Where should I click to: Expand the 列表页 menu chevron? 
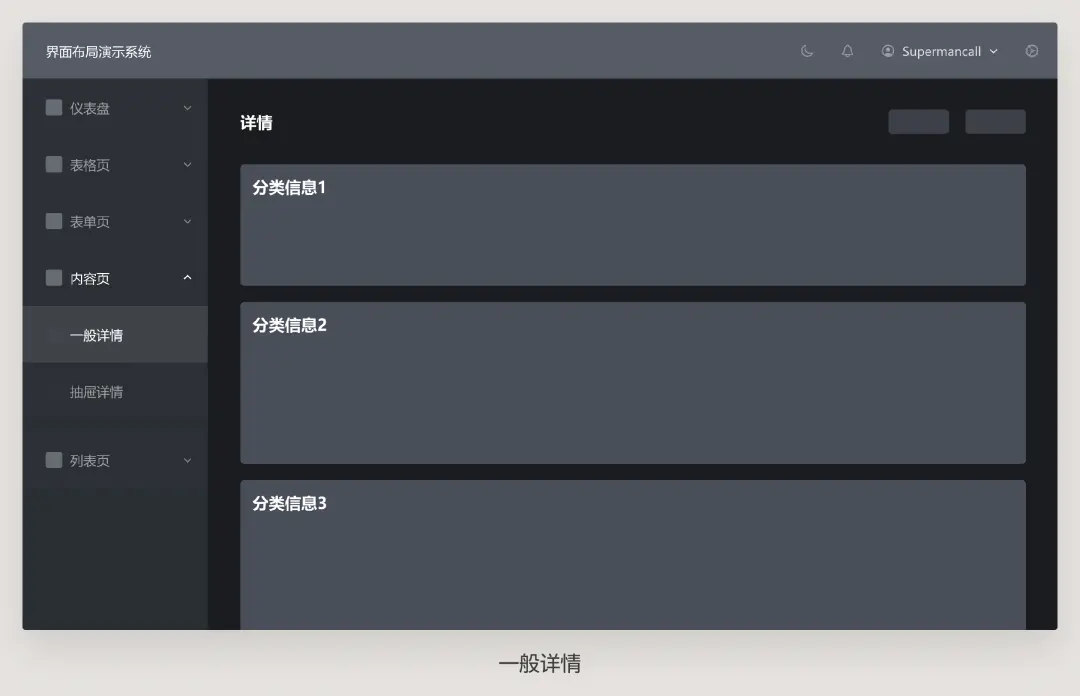(187, 460)
